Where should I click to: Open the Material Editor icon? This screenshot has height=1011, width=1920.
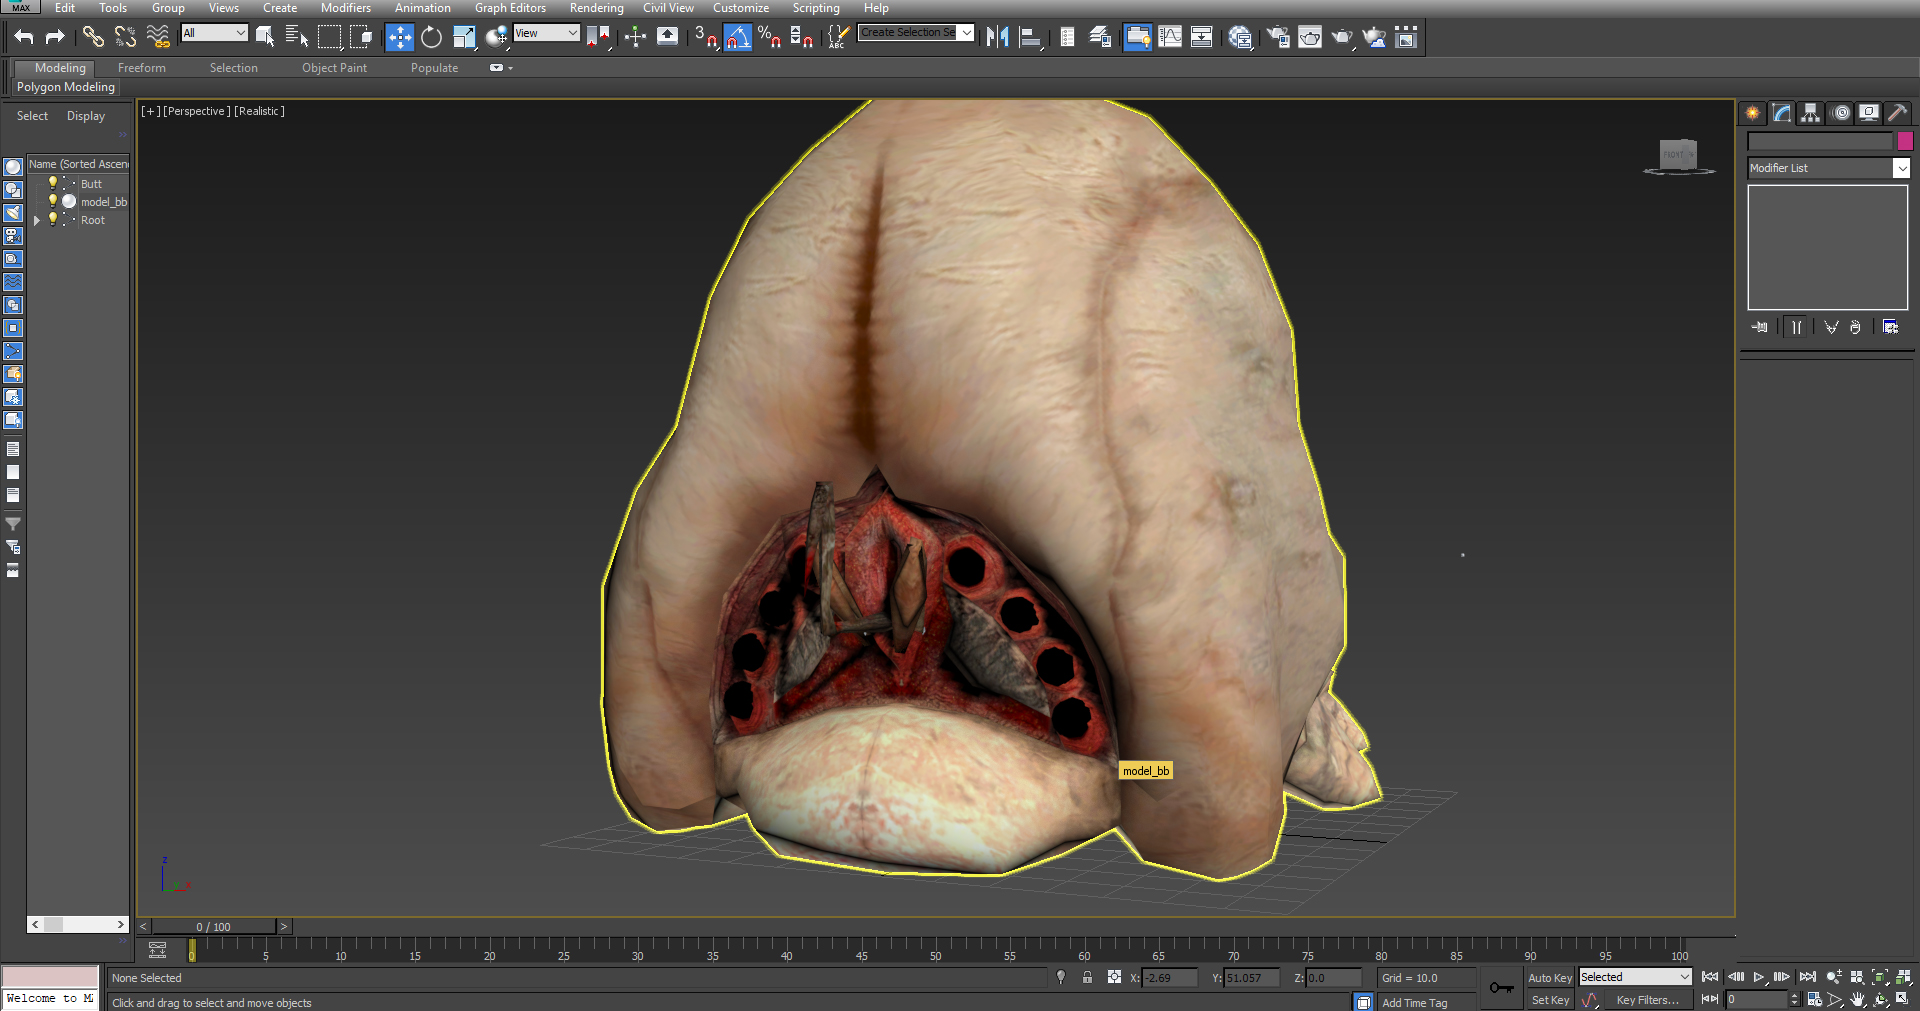click(x=1240, y=38)
